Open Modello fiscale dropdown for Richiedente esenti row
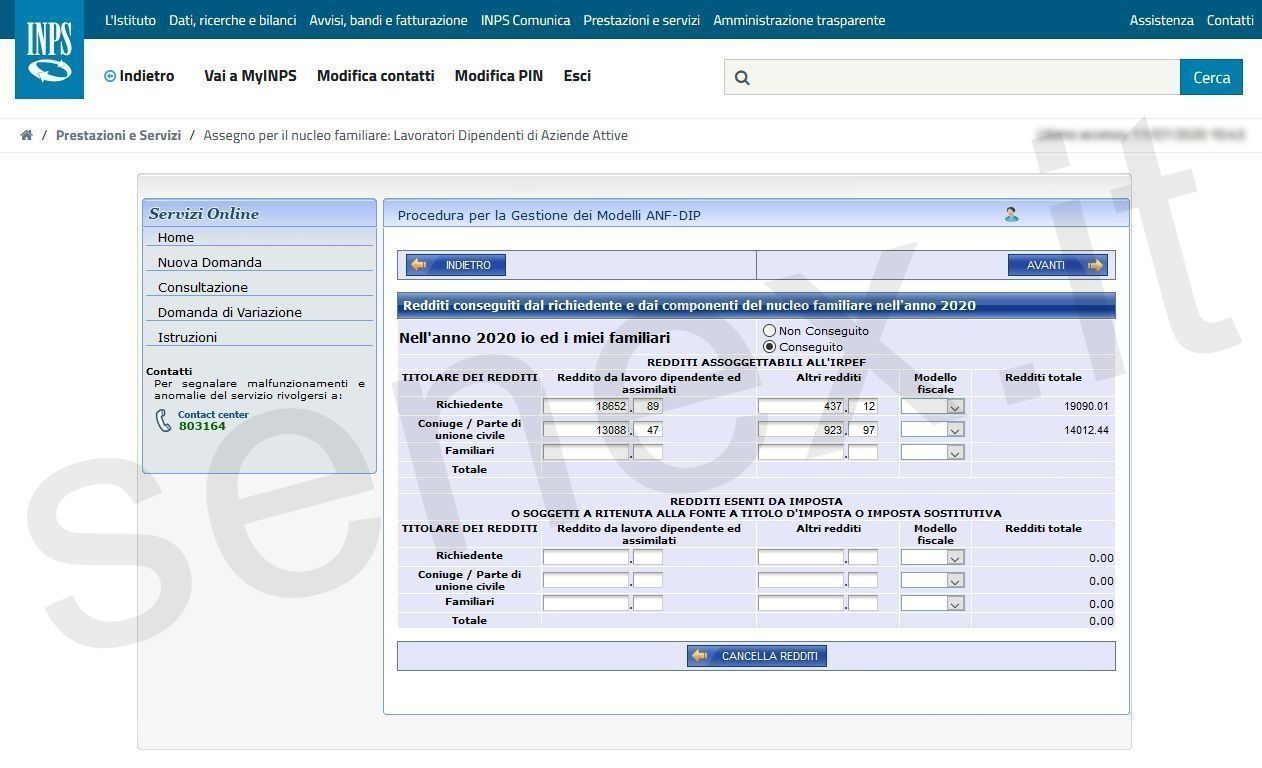Image resolution: width=1262 pixels, height=768 pixels. [932, 557]
